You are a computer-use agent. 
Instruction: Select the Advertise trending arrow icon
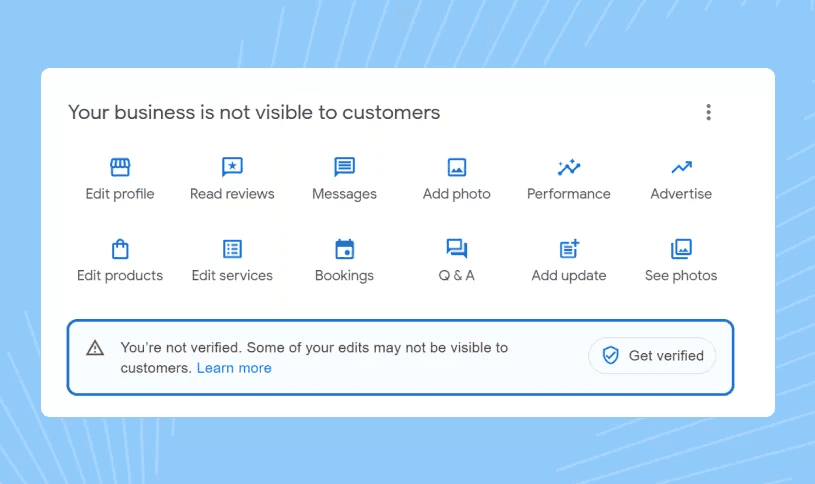point(681,167)
